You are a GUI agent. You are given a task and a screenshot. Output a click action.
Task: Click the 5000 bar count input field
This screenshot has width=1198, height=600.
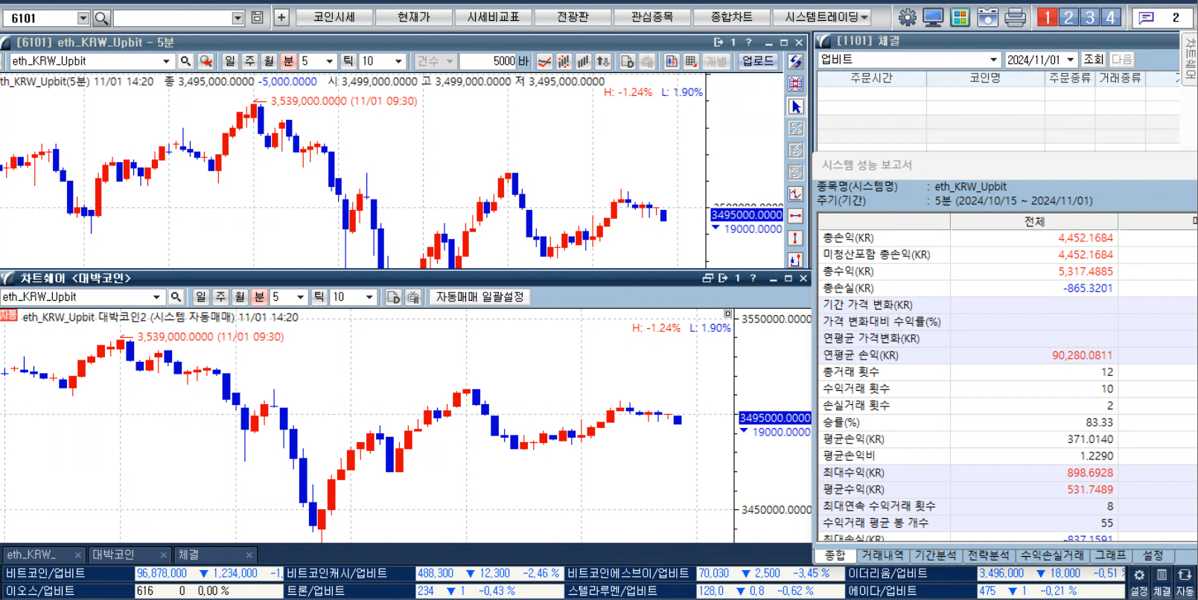click(488, 62)
